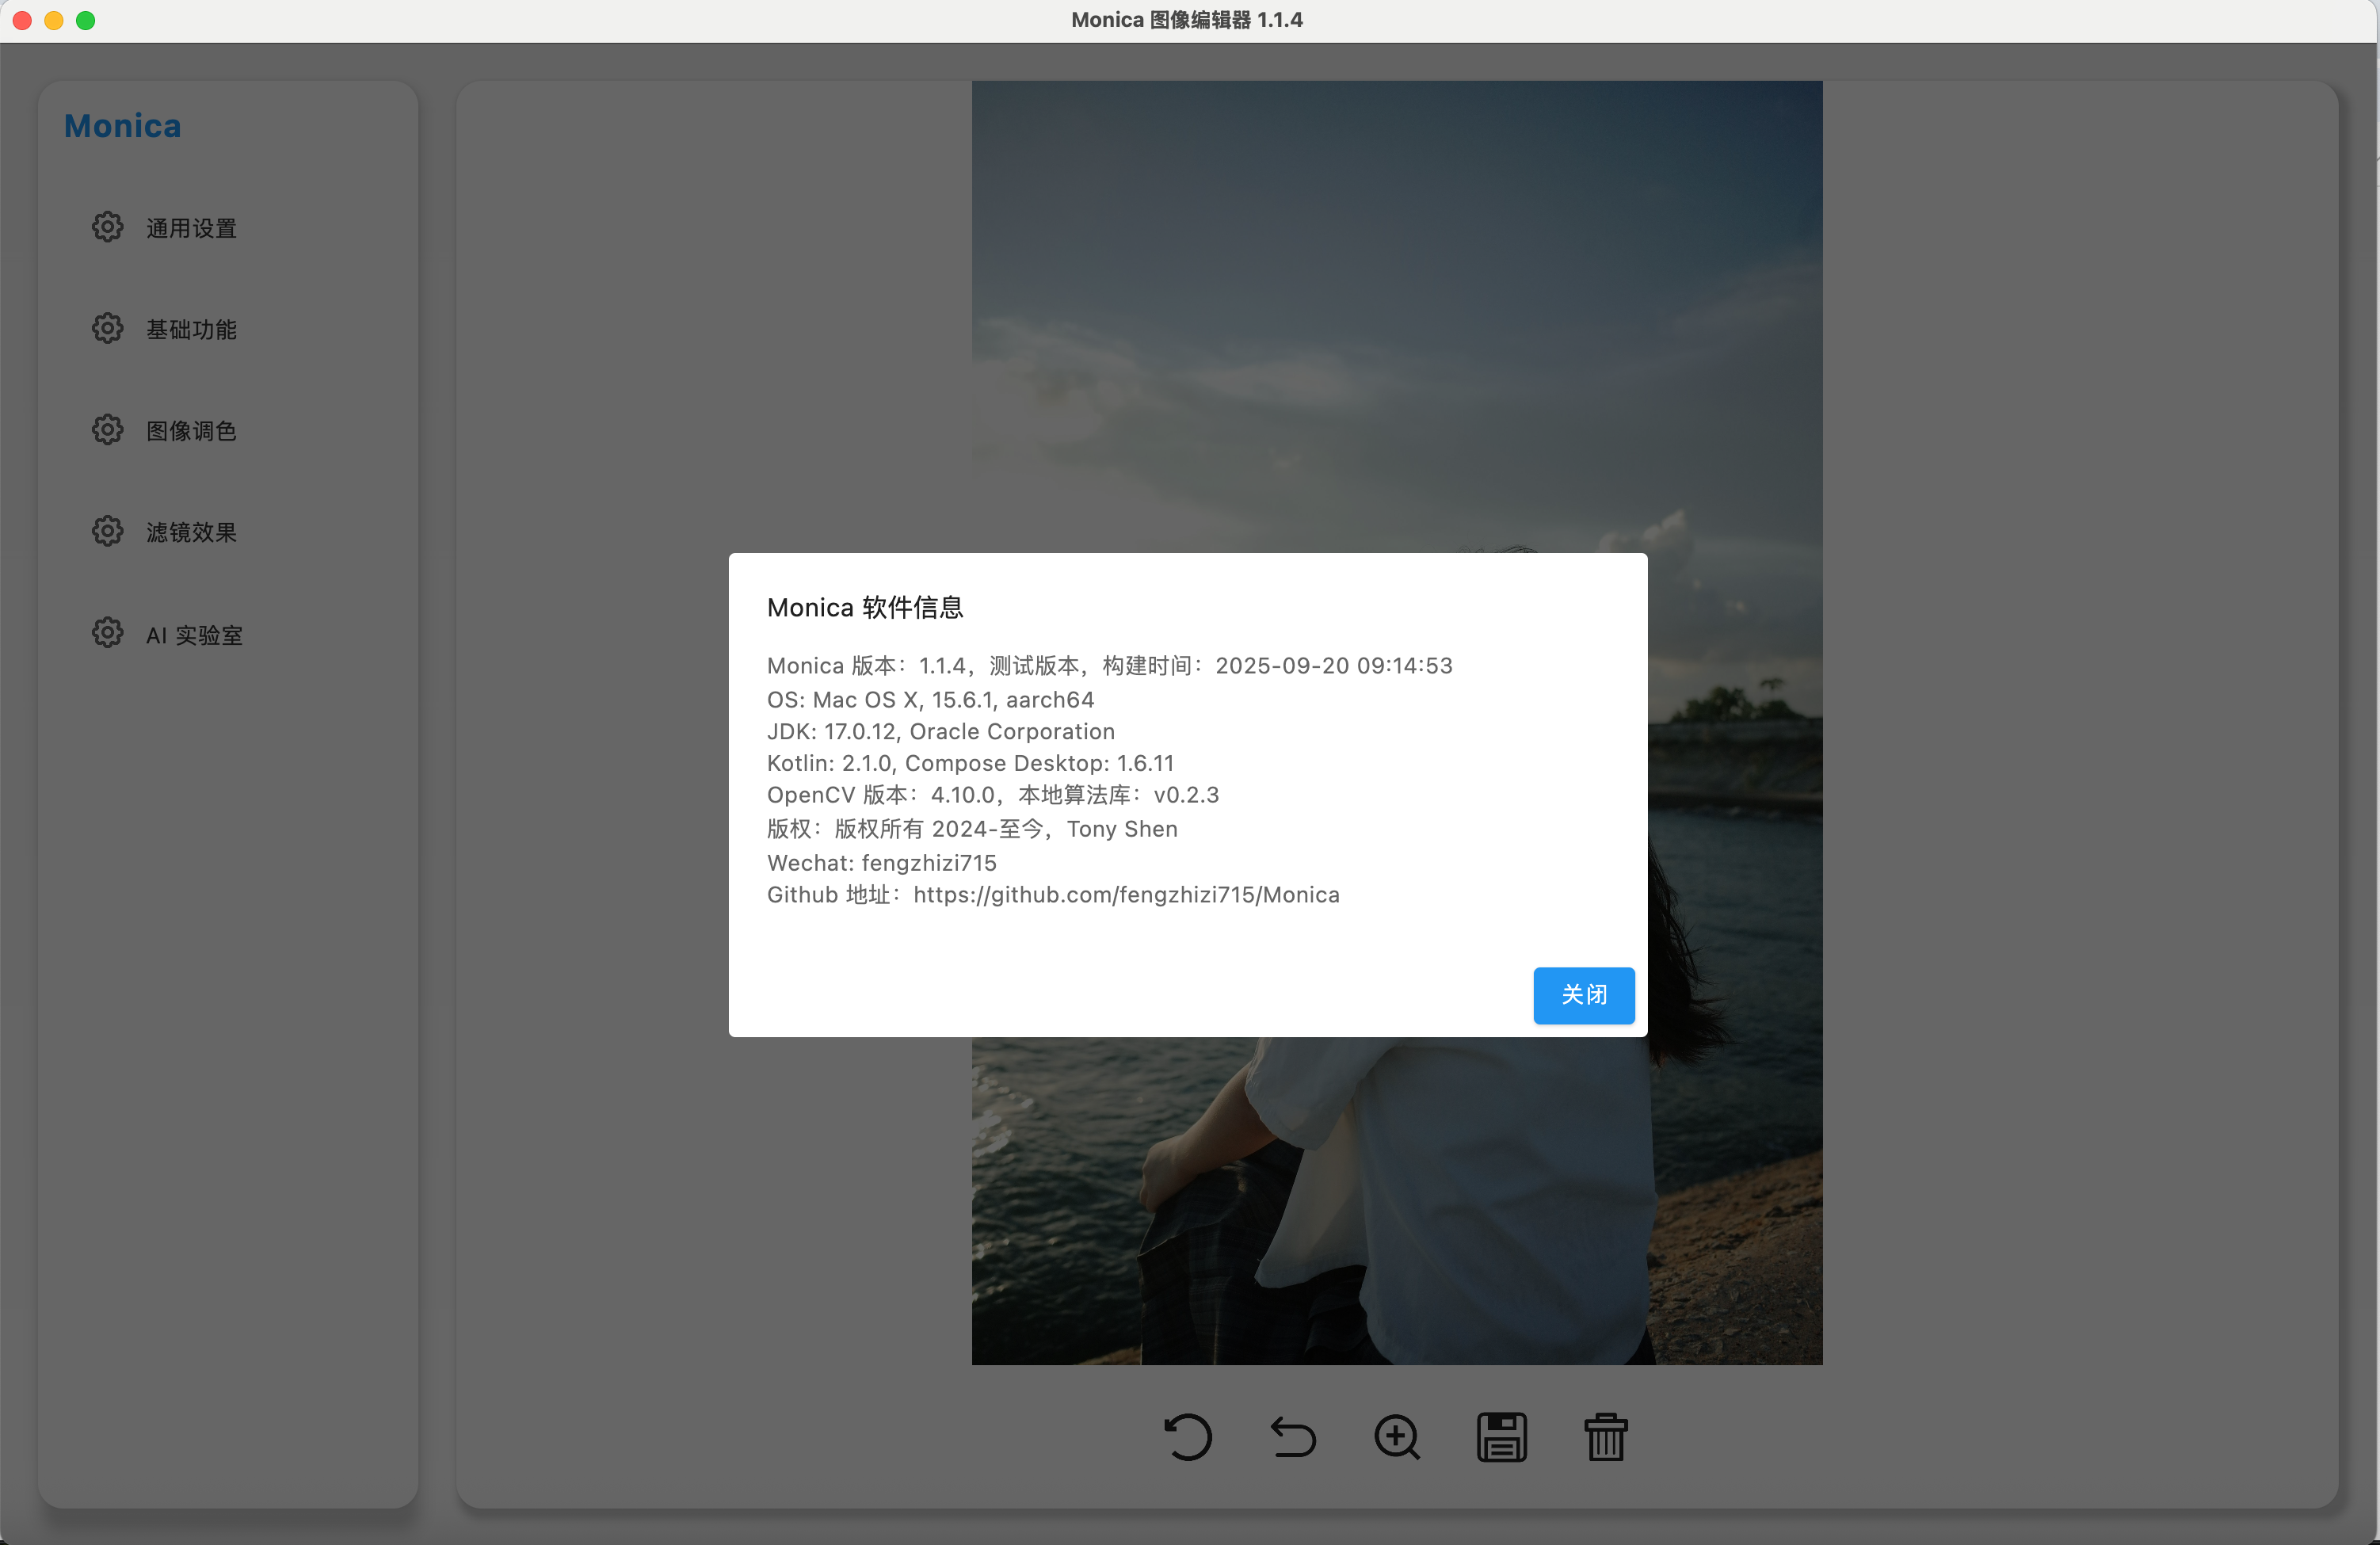Expand the 滤镜效果 text label

(x=191, y=533)
